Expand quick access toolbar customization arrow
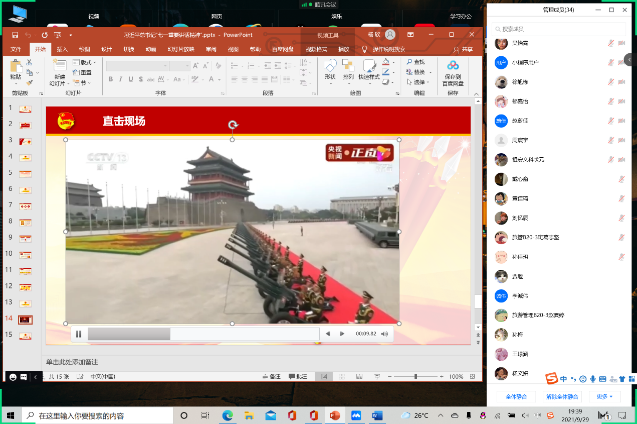The width and height of the screenshot is (637, 424). tap(70, 35)
